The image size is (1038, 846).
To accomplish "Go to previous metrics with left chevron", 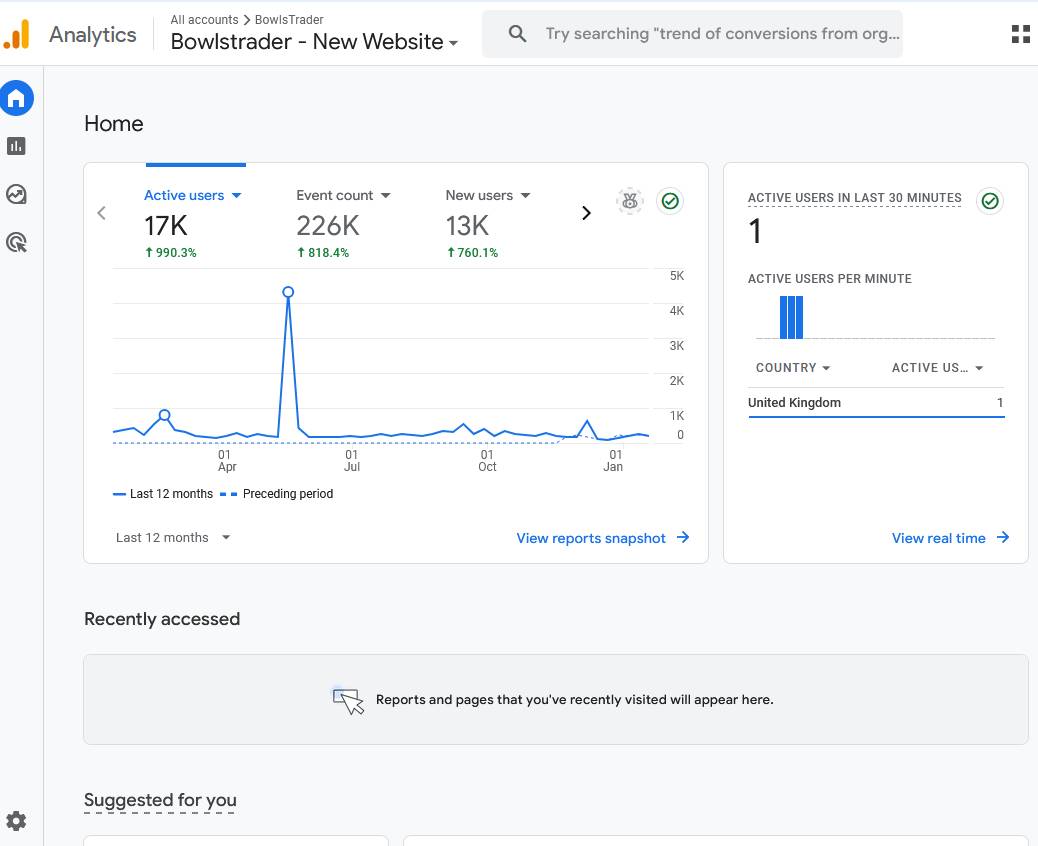I will 101,213.
